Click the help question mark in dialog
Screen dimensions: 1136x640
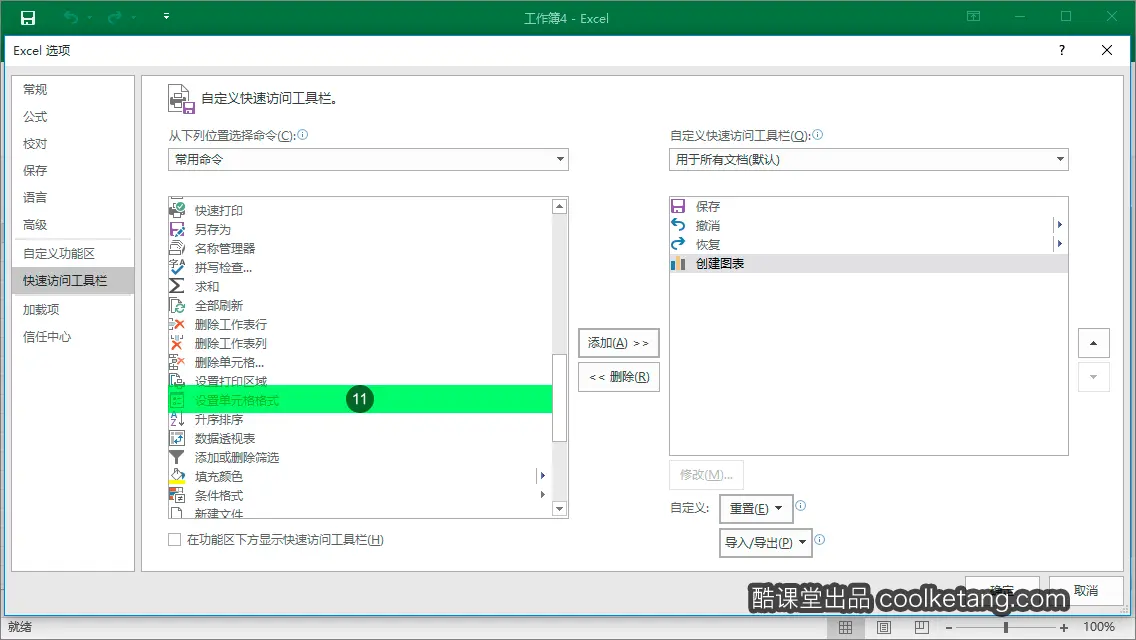(1061, 50)
